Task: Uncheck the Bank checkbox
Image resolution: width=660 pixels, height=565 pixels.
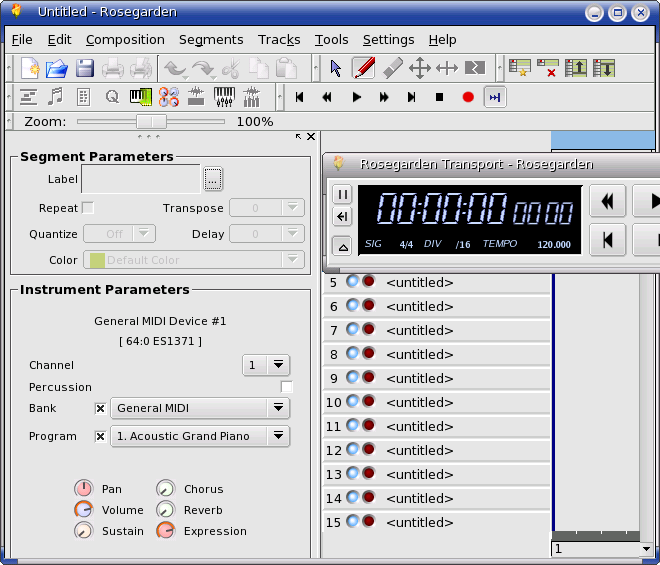Action: 100,408
